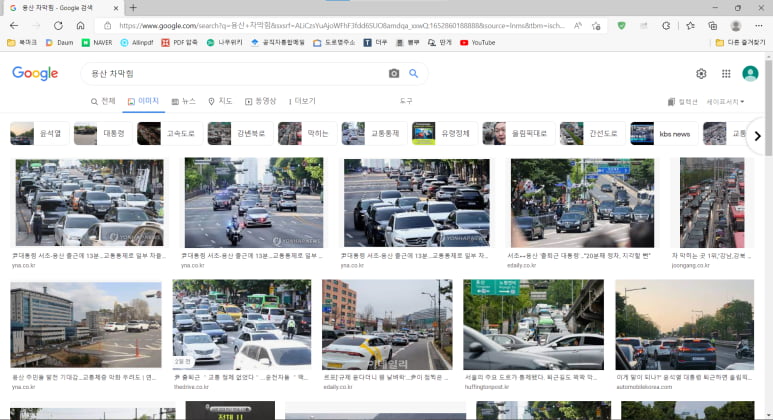Open the YouTube bookmark
Image resolution: width=773 pixels, height=420 pixels.
point(477,43)
